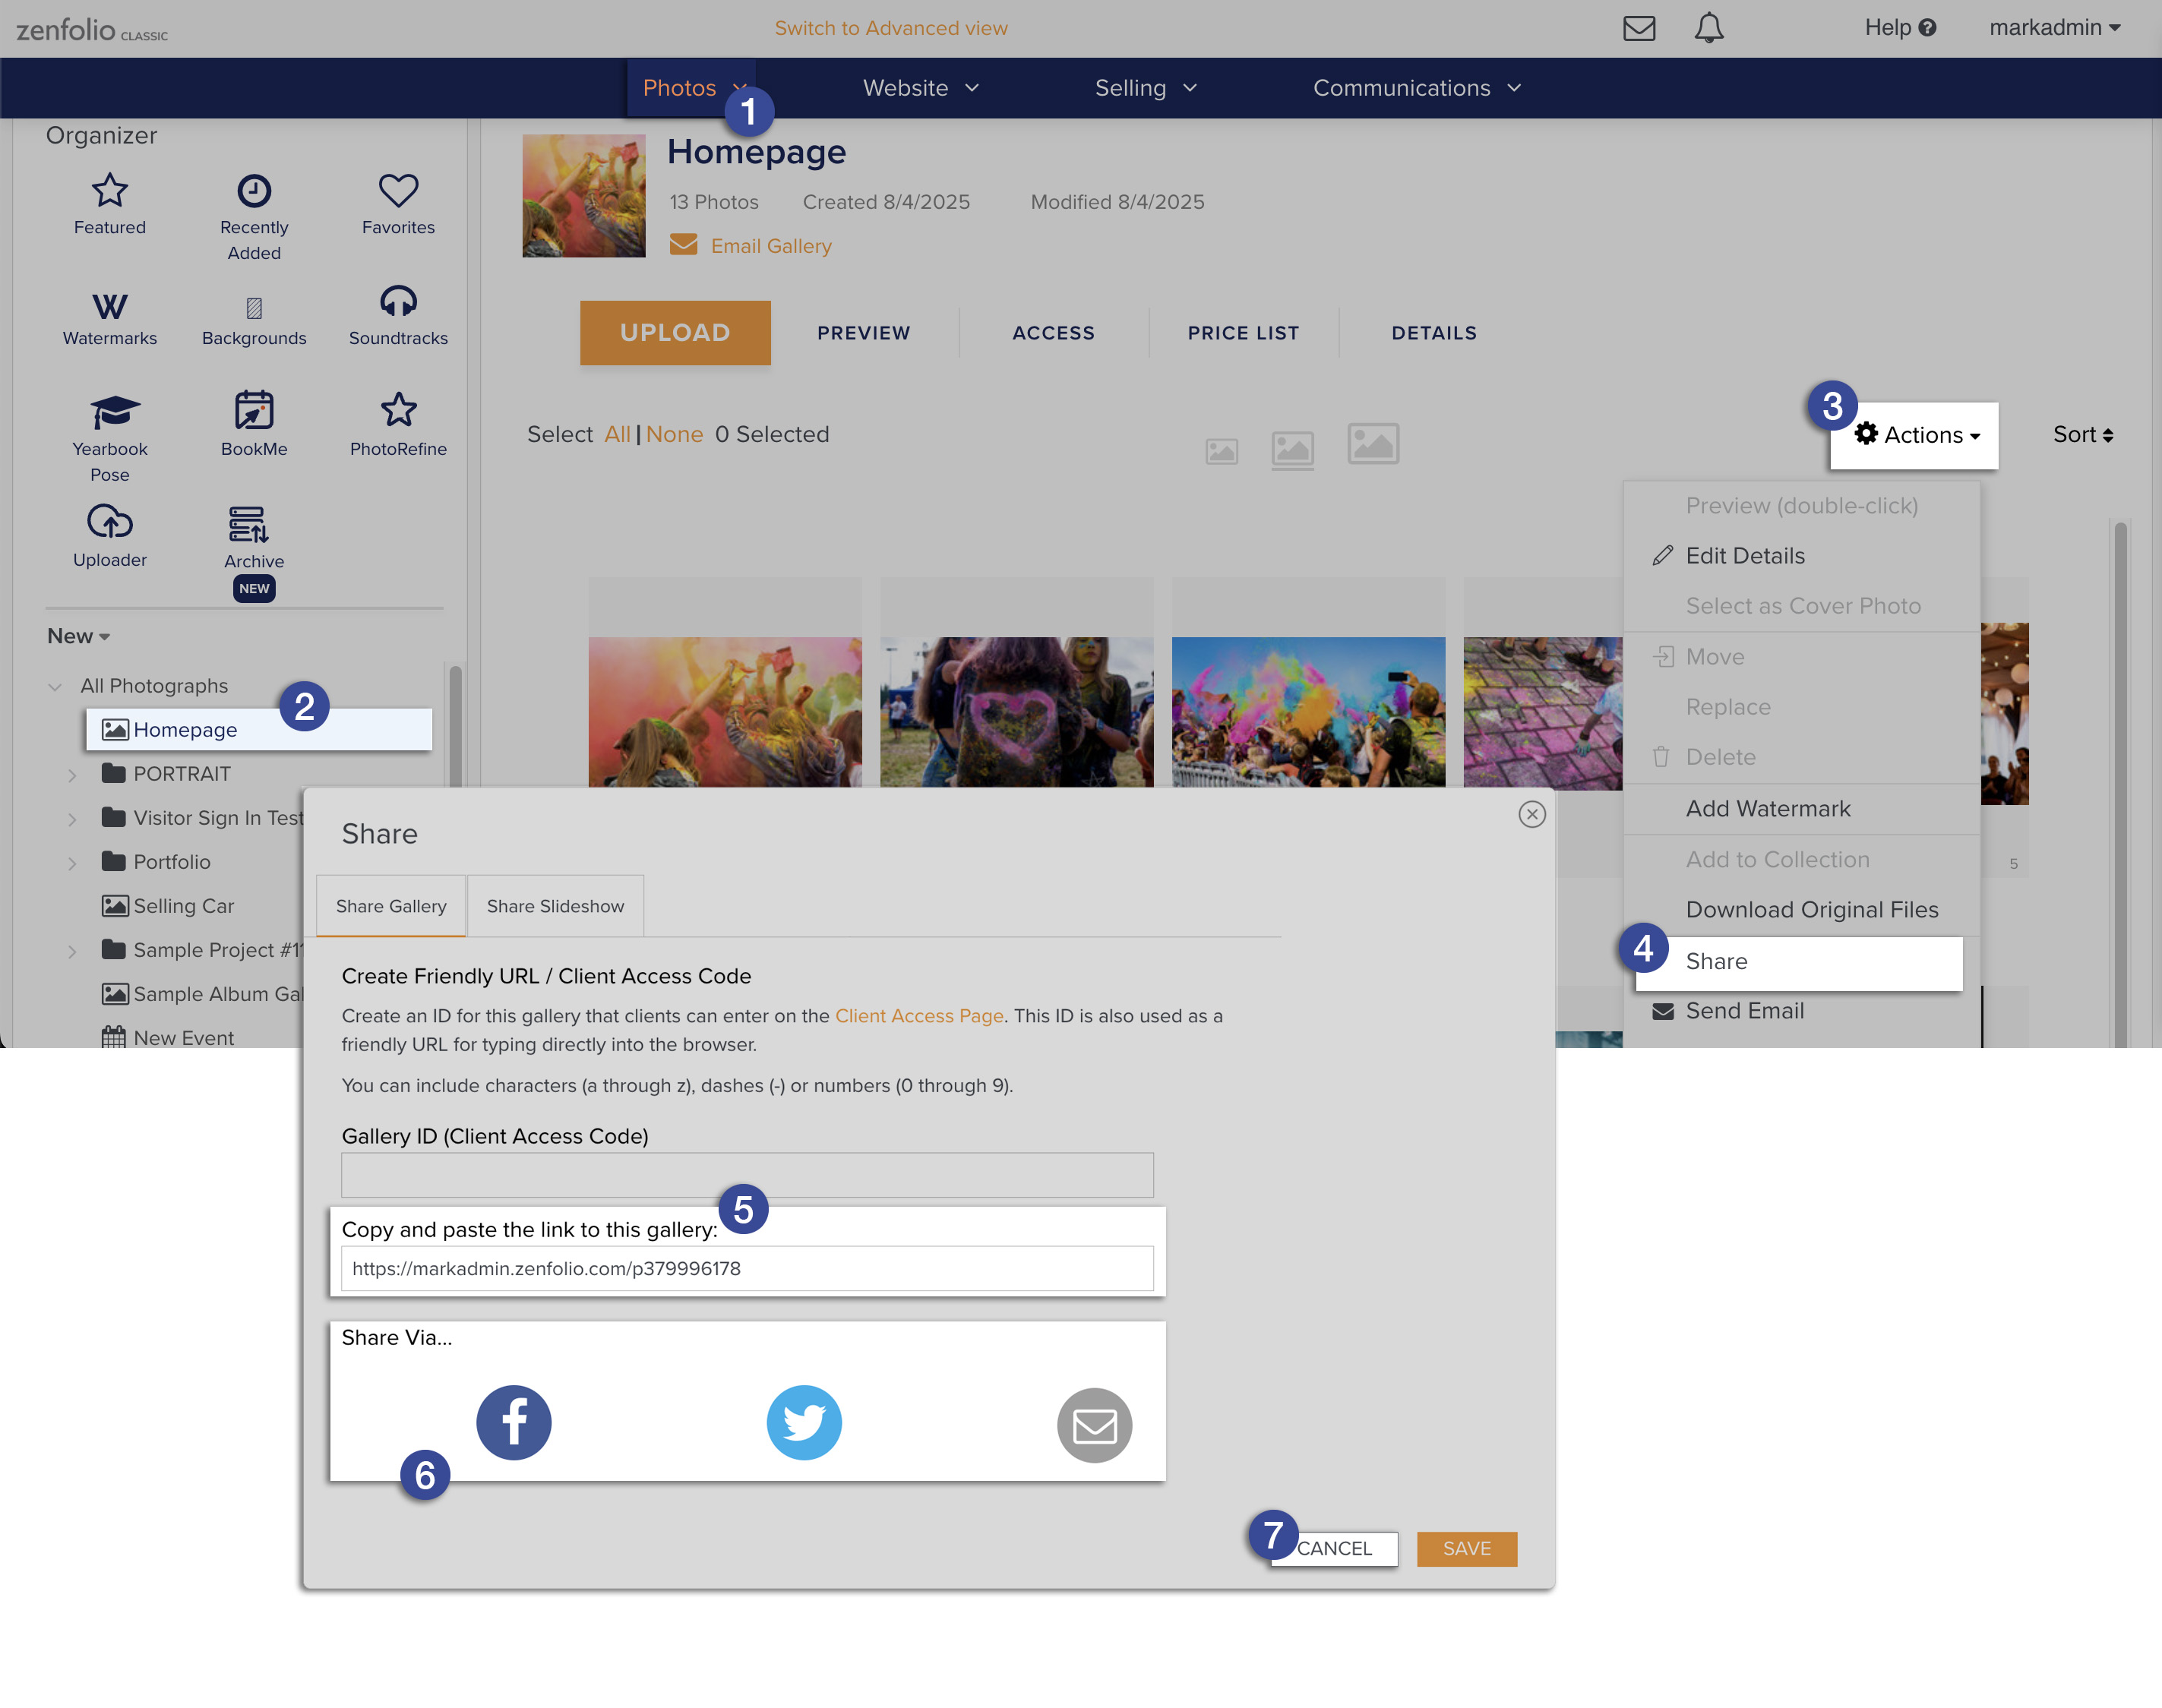The height and width of the screenshot is (1708, 2162).
Task: Open the Yearbook Pose icon
Action: (115, 411)
